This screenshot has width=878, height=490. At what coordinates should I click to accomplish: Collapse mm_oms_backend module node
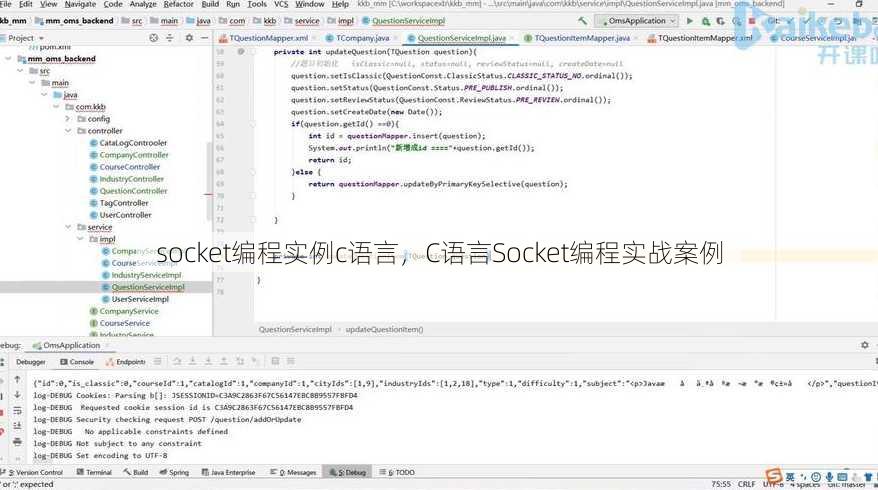click(8, 58)
